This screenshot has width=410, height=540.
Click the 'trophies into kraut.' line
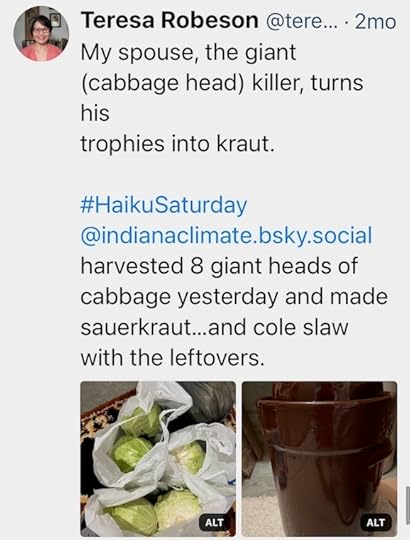(x=178, y=144)
